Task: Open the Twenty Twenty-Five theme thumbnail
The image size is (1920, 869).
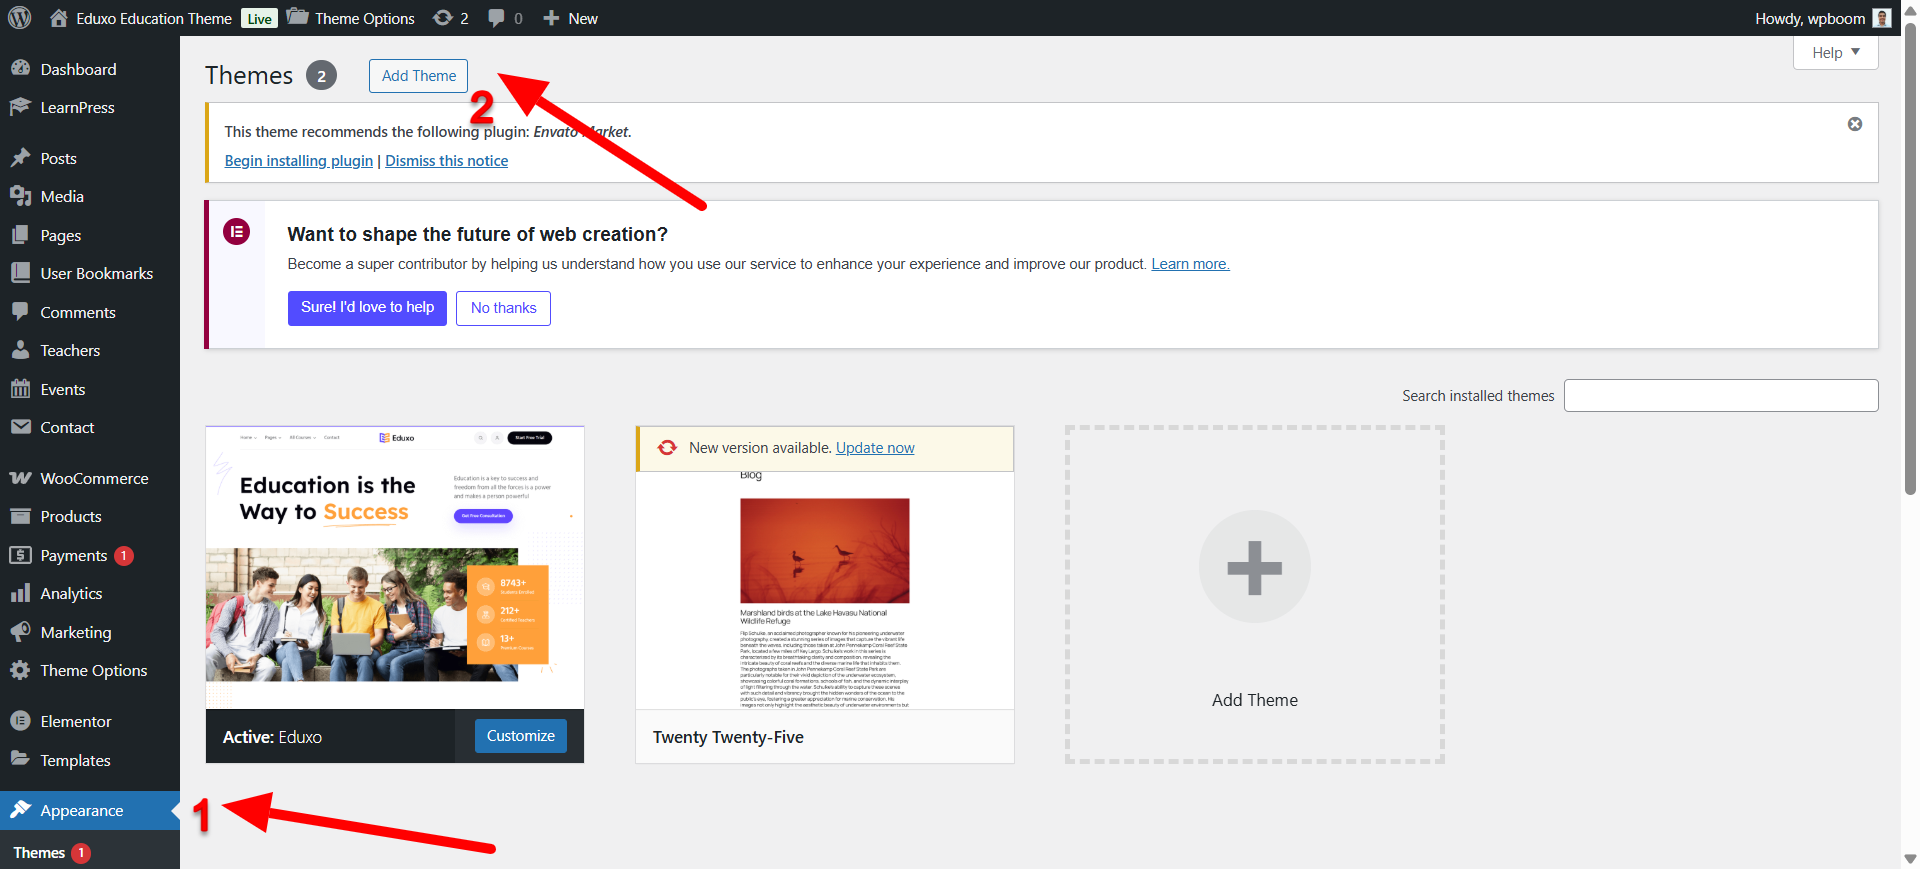Action: click(825, 590)
